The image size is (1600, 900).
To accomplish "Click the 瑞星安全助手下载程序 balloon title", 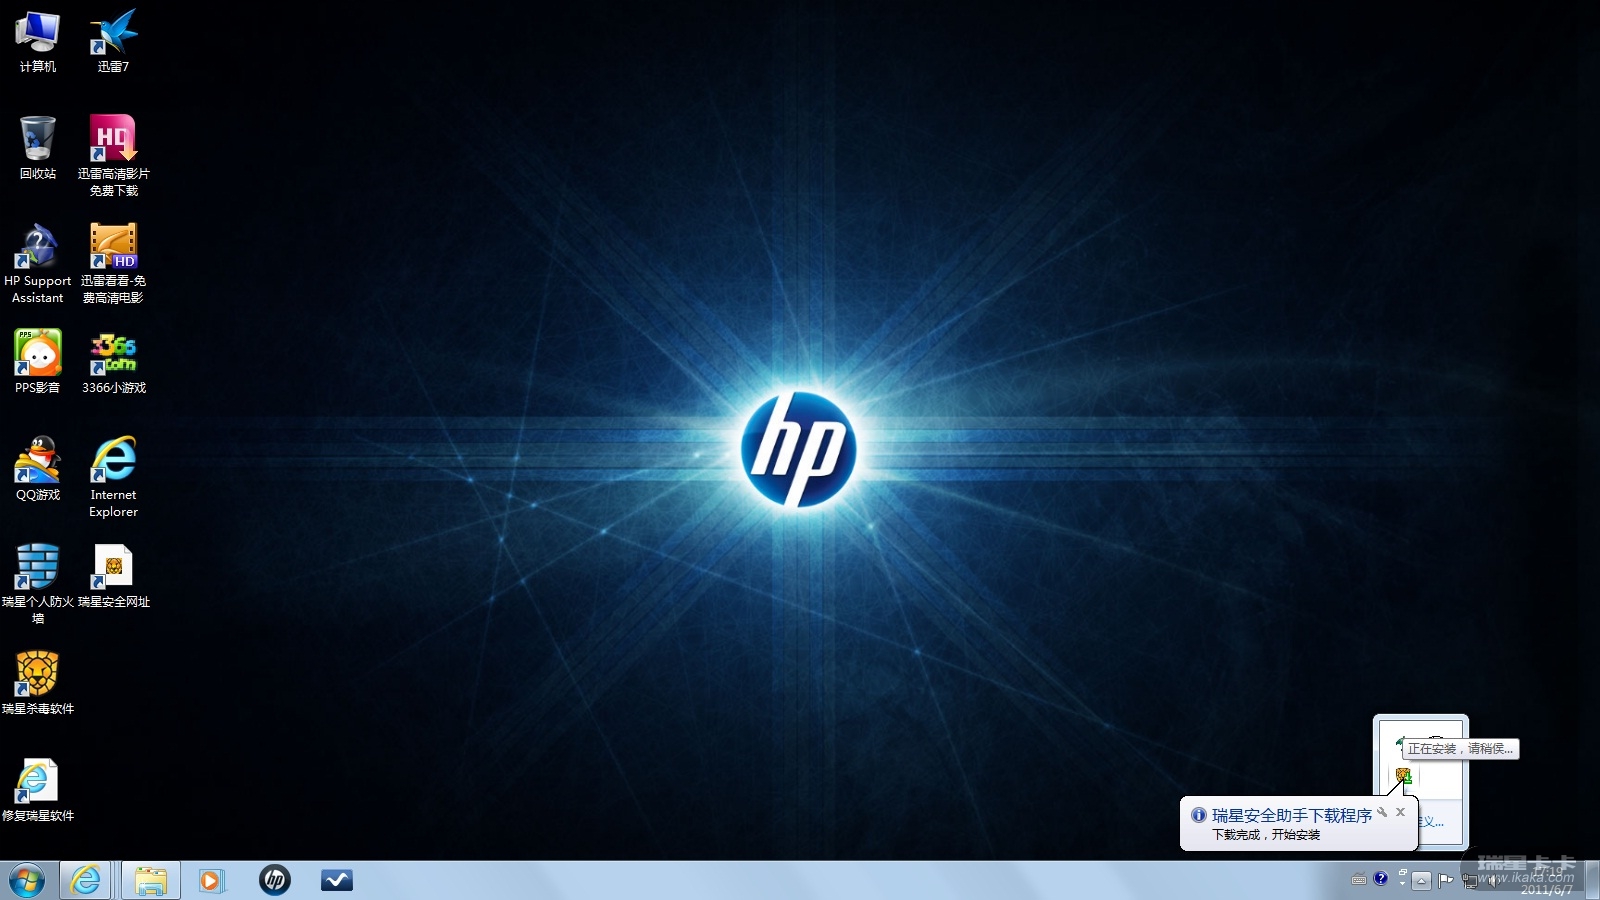I will tap(1292, 815).
